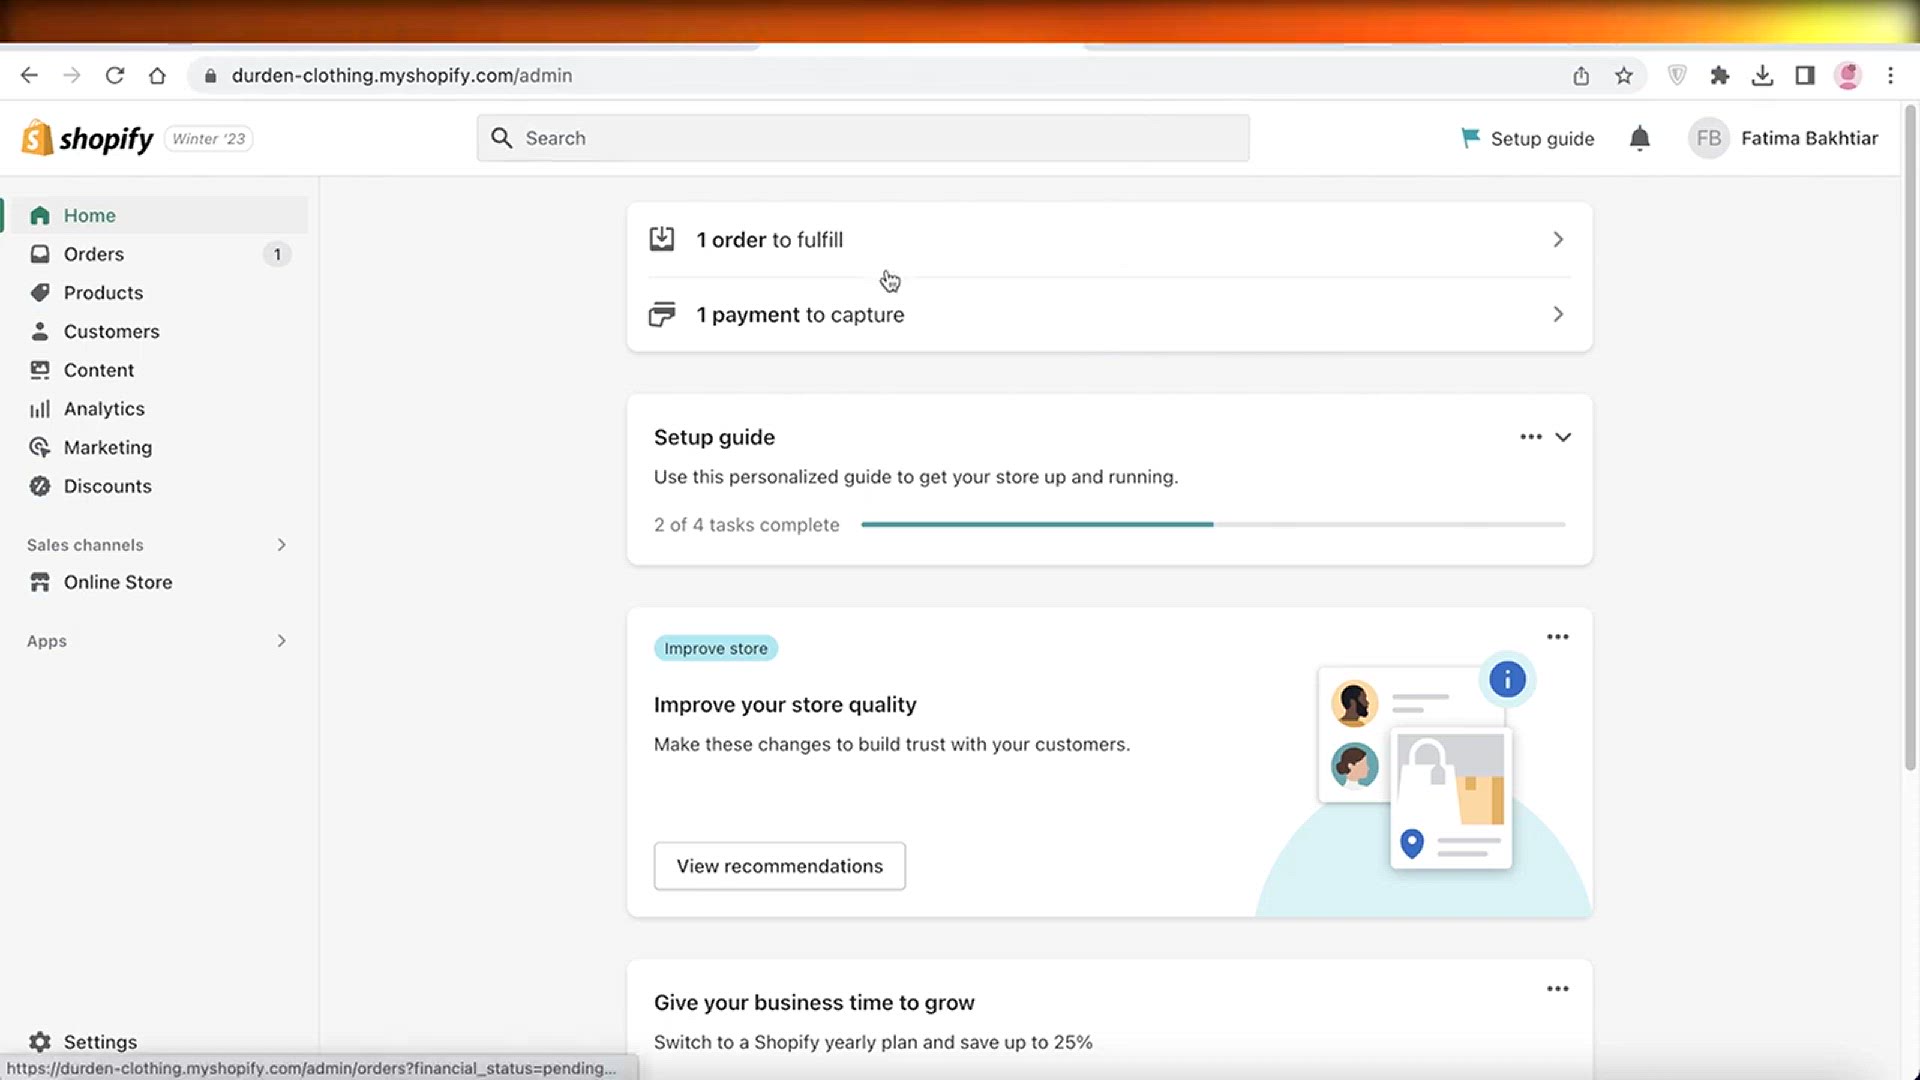The width and height of the screenshot is (1920, 1080).
Task: Open browser downloads icon
Action: 1763,75
